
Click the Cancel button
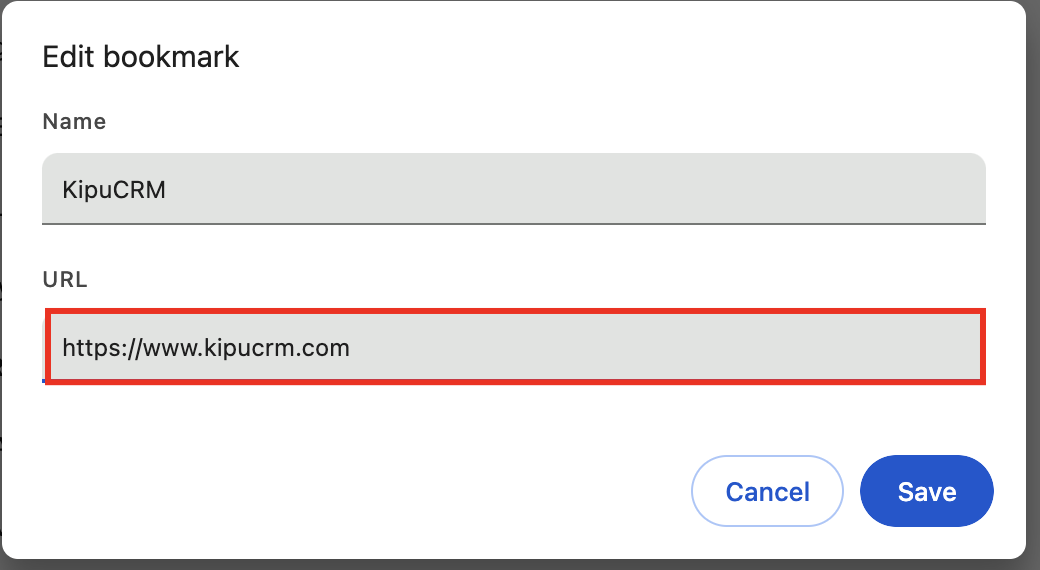pos(767,491)
